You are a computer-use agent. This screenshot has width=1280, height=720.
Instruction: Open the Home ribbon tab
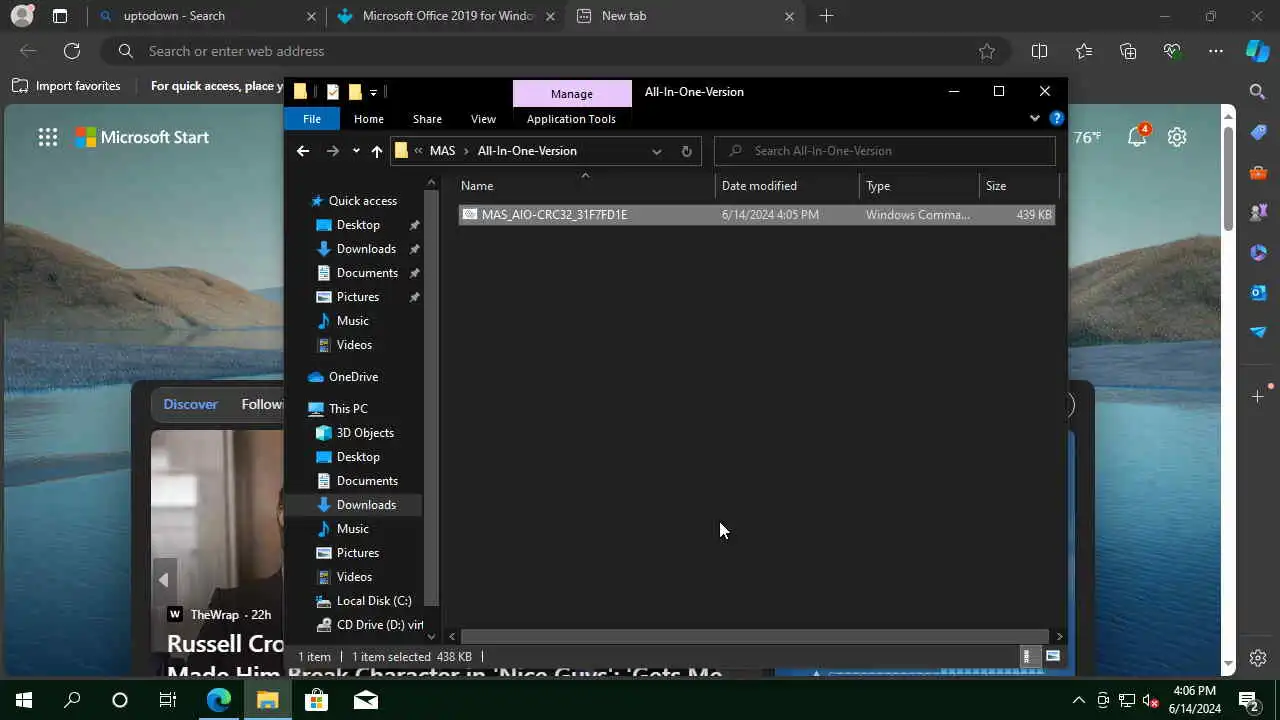pos(369,119)
